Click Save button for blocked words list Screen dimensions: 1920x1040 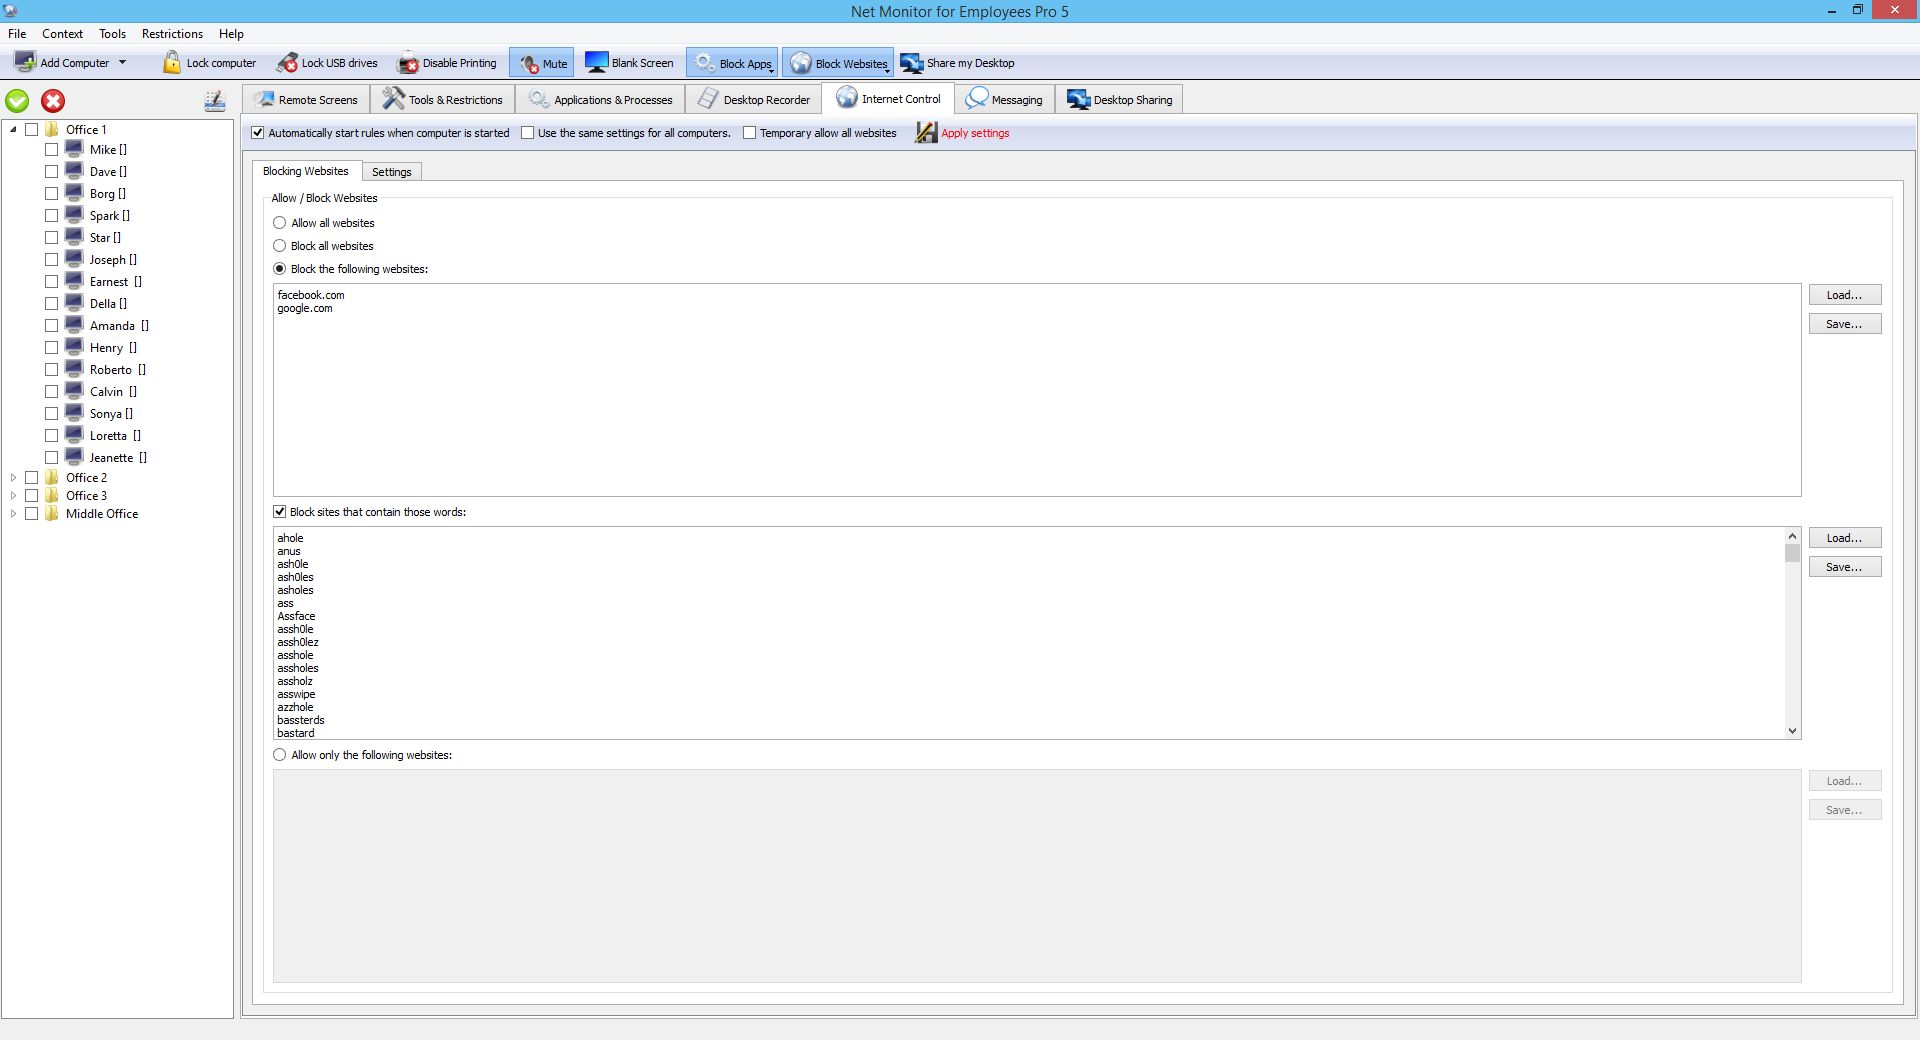tap(1844, 566)
